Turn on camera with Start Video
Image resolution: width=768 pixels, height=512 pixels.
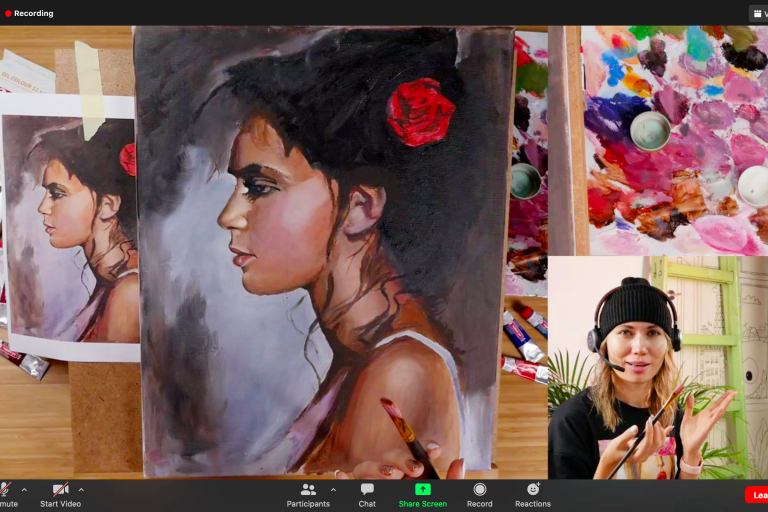60,495
